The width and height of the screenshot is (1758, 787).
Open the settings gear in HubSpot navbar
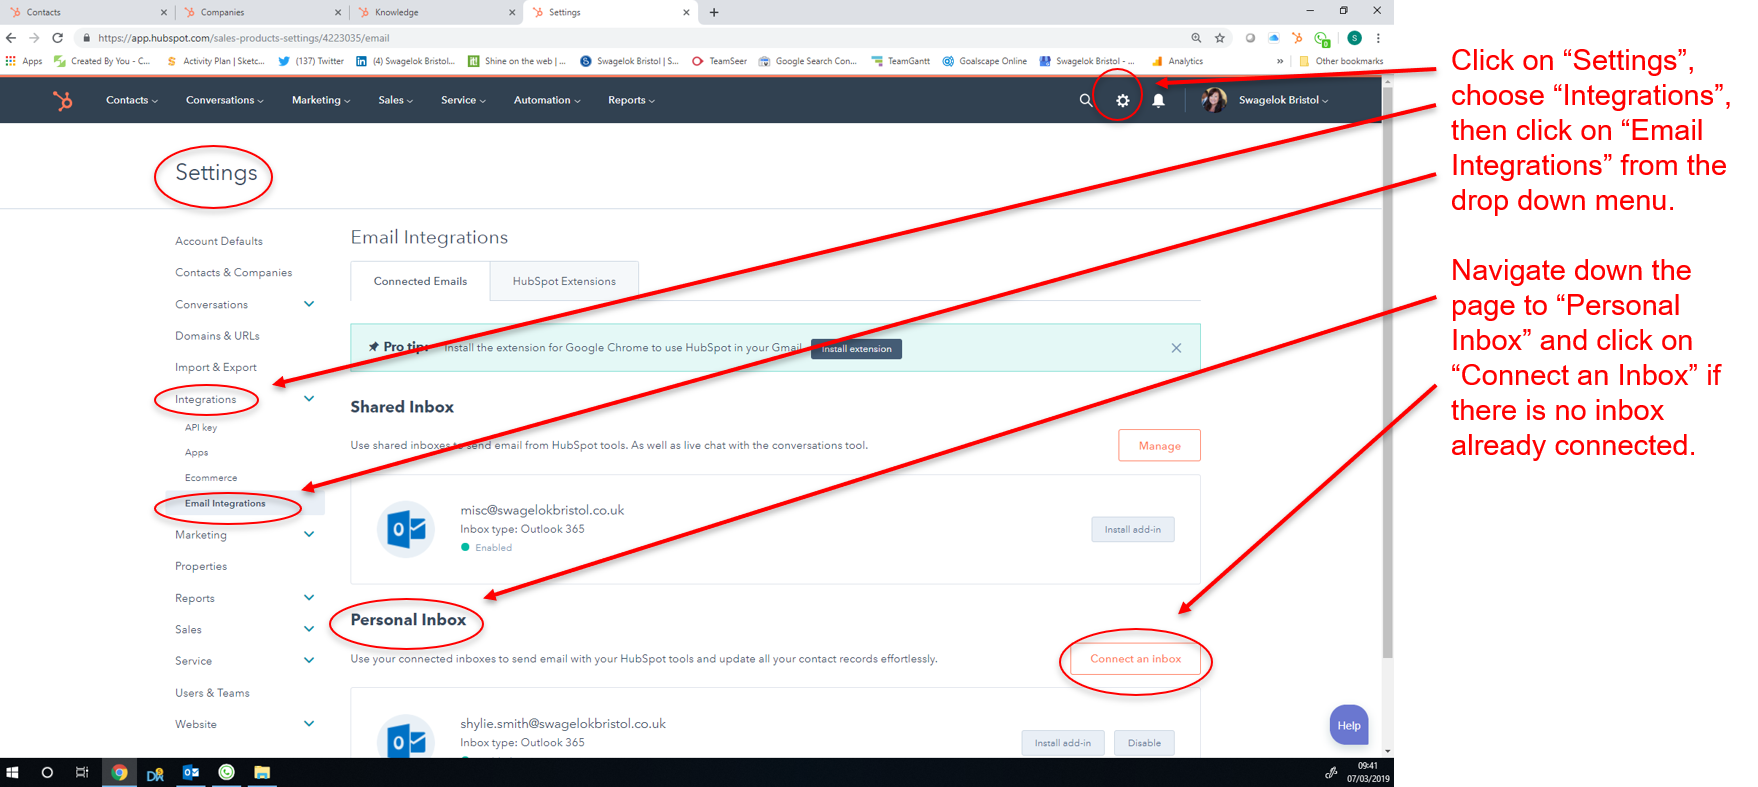coord(1123,100)
